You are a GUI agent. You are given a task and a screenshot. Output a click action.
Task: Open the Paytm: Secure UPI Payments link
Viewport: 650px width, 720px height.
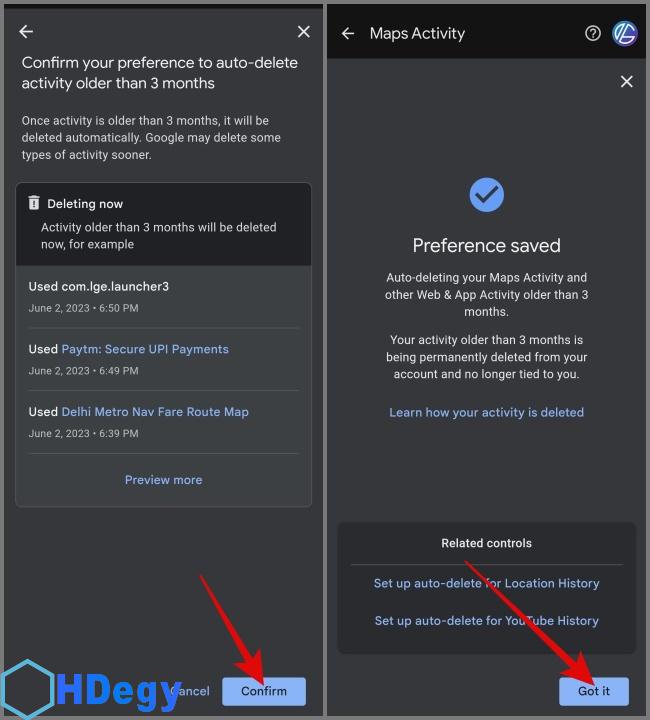(x=145, y=349)
